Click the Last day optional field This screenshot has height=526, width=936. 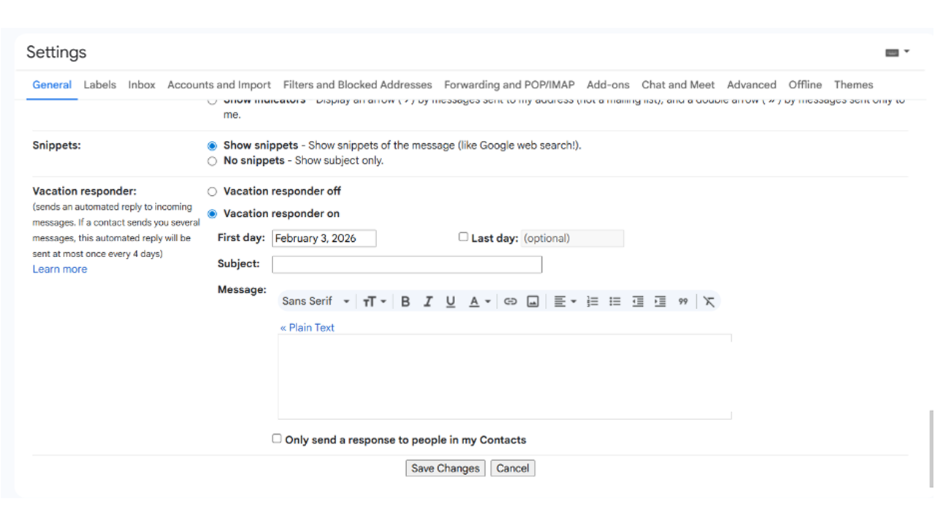pyautogui.click(x=572, y=238)
